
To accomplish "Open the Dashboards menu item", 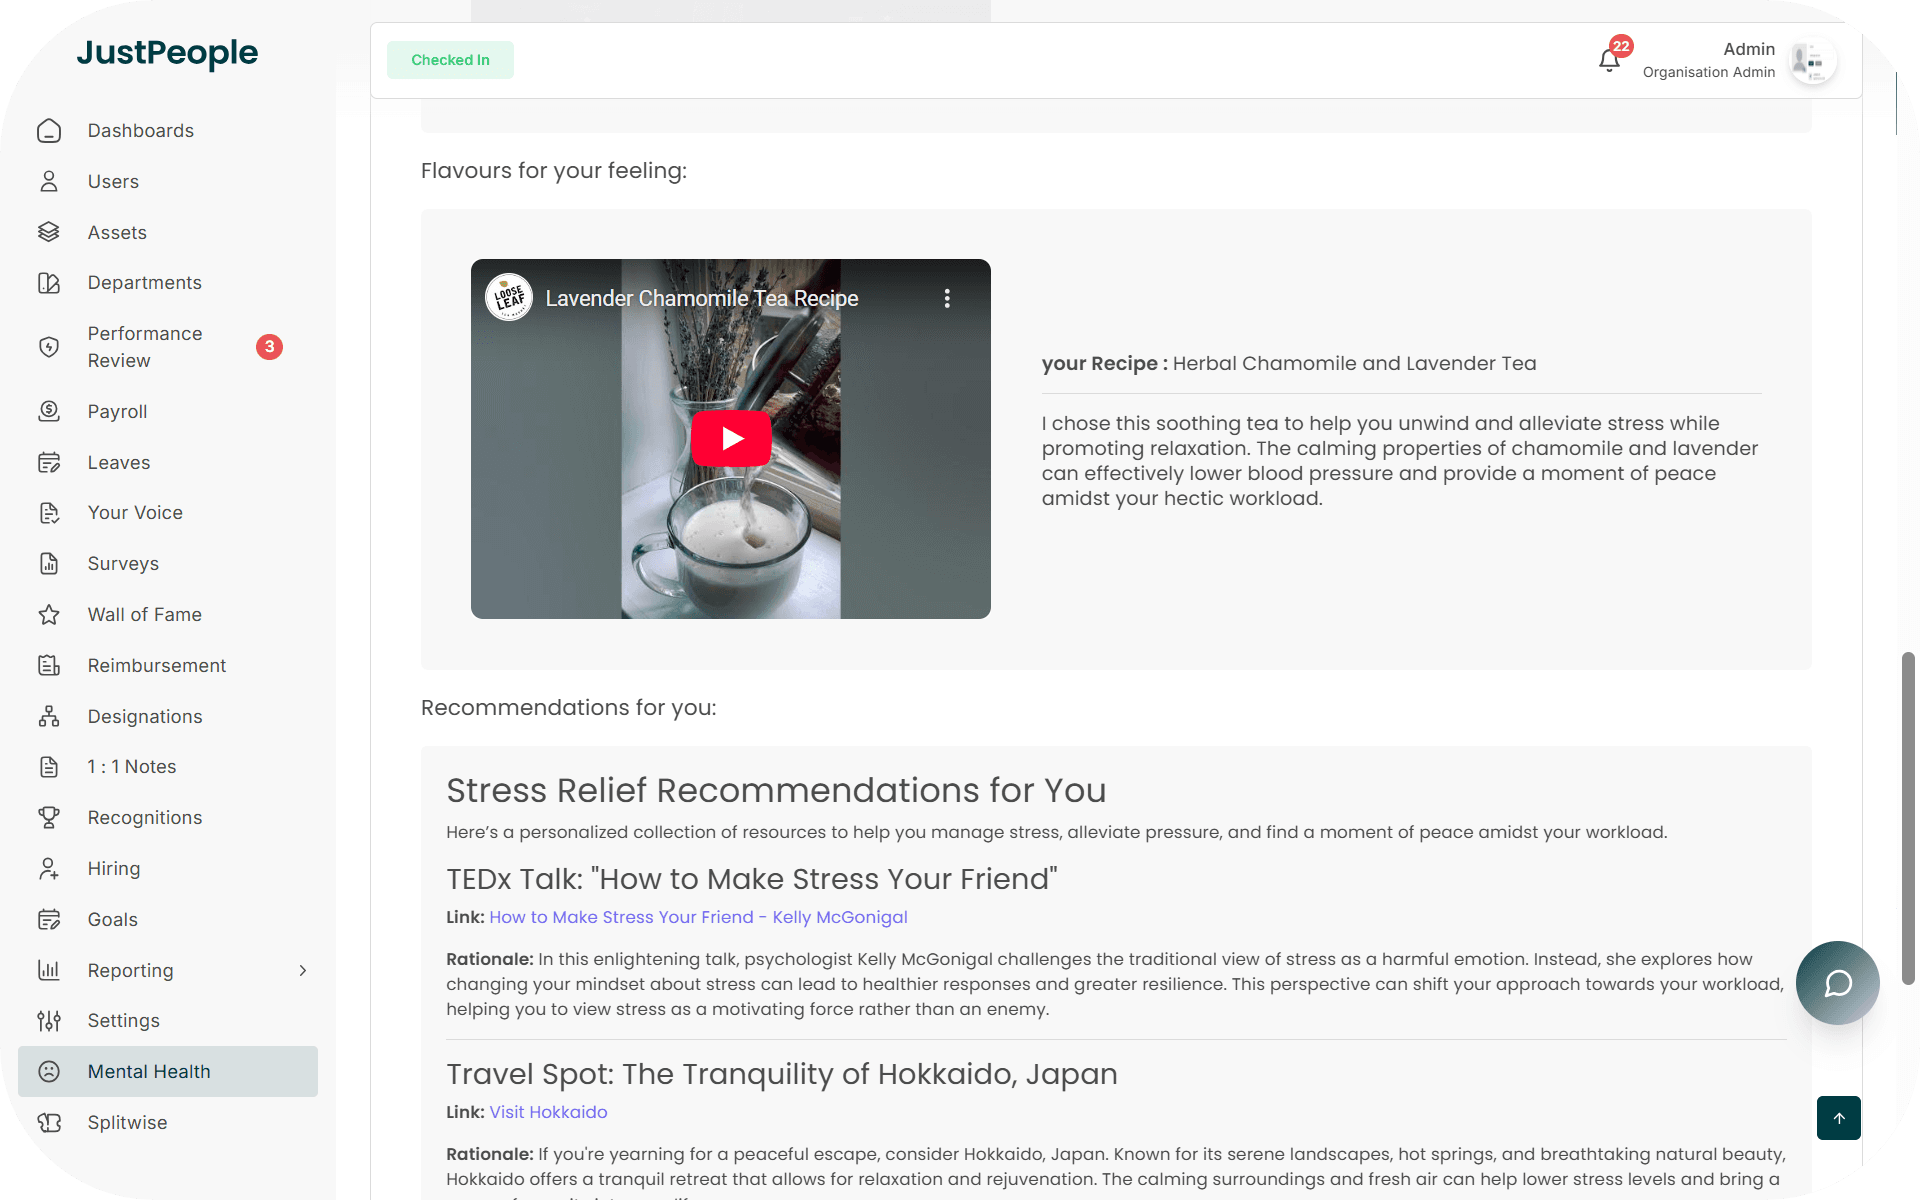I will coord(168,131).
